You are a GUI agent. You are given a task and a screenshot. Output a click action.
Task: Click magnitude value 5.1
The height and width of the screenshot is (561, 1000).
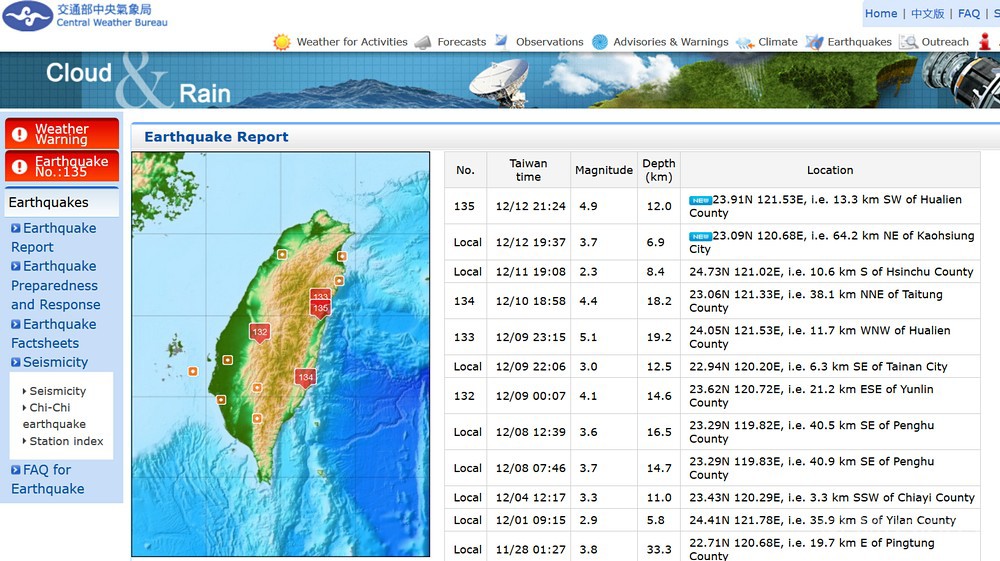click(588, 337)
